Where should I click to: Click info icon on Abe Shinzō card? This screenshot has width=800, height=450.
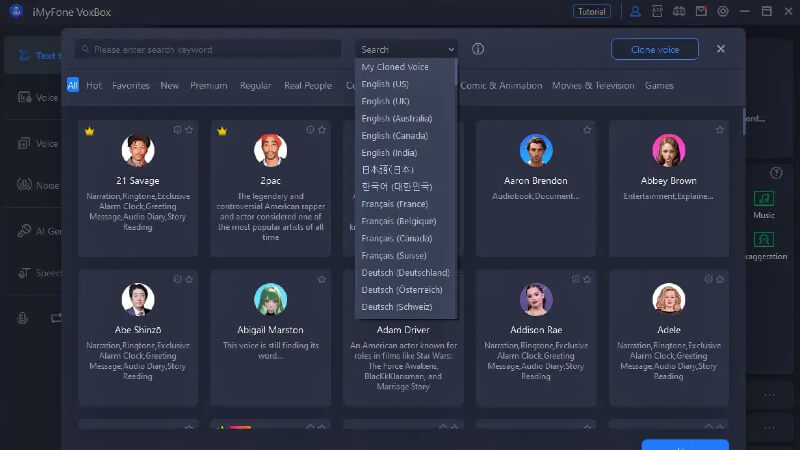coord(177,279)
